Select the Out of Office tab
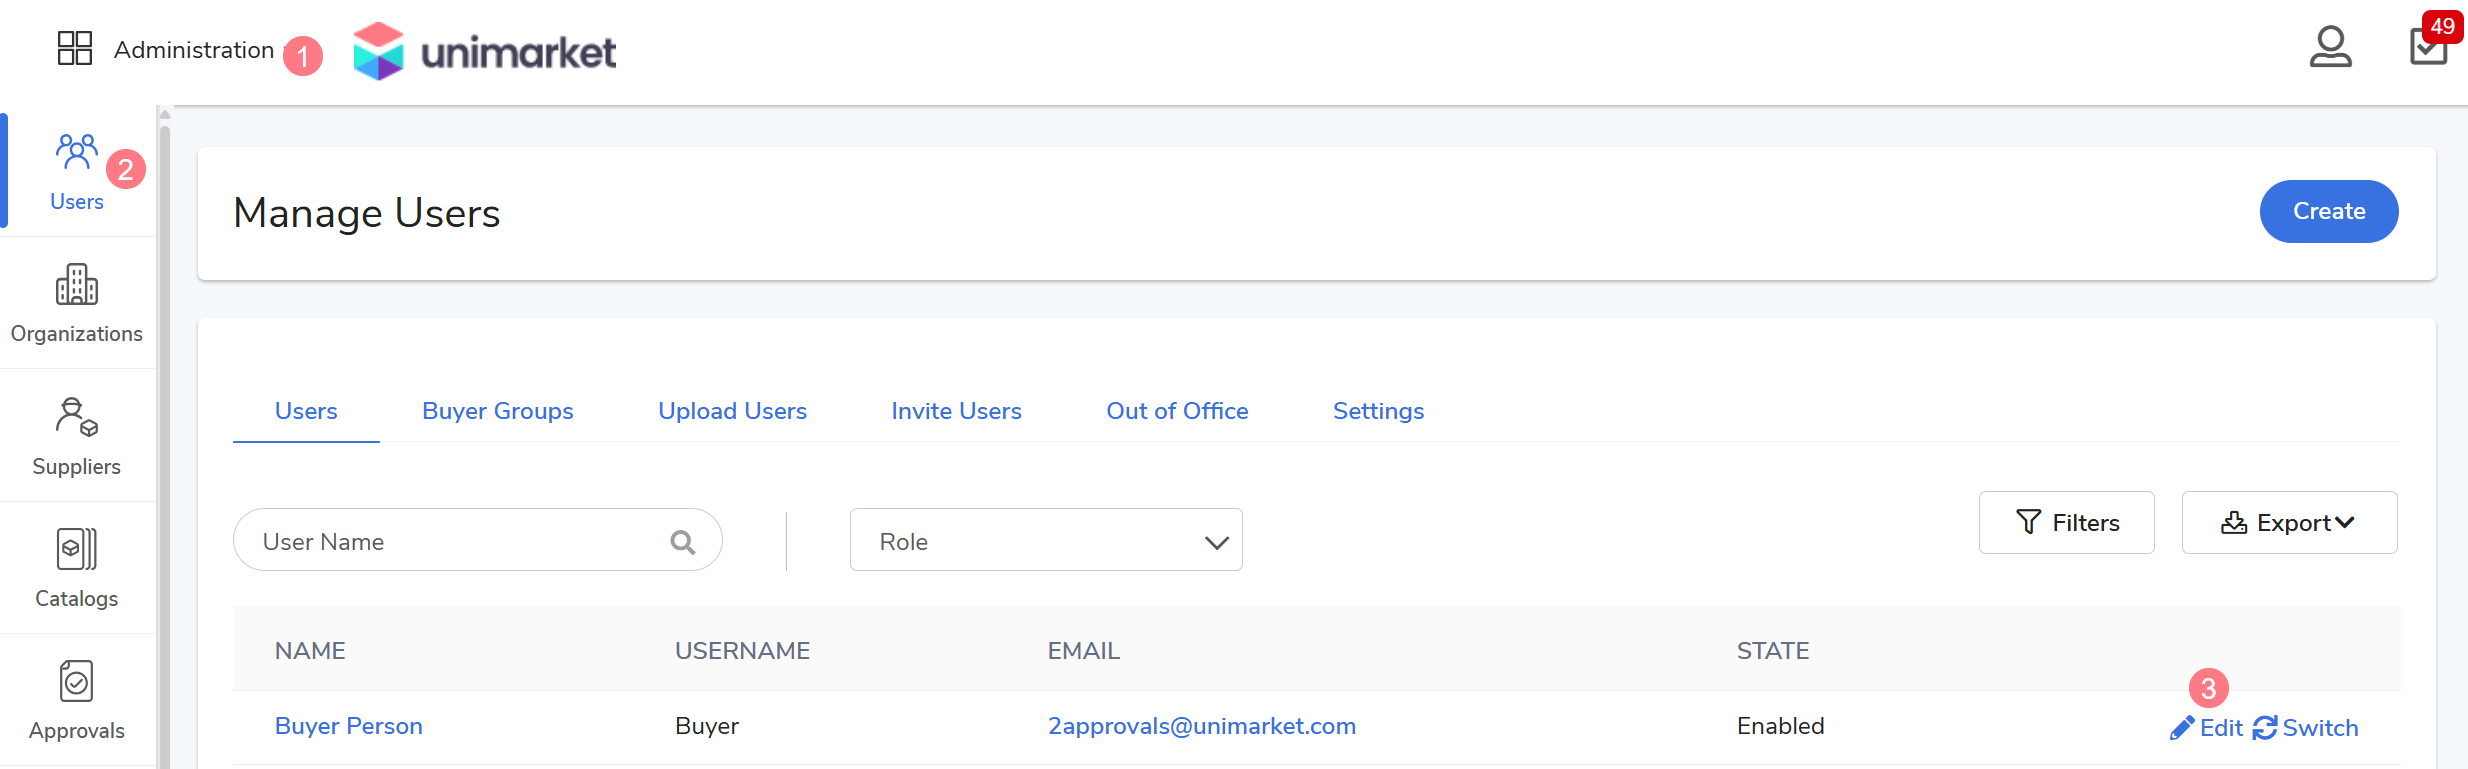The image size is (2468, 769). click(x=1177, y=411)
